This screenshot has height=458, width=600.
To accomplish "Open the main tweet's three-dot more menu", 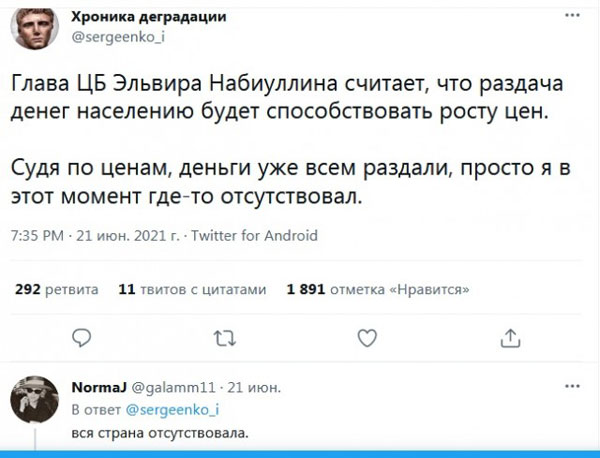I will click(571, 17).
